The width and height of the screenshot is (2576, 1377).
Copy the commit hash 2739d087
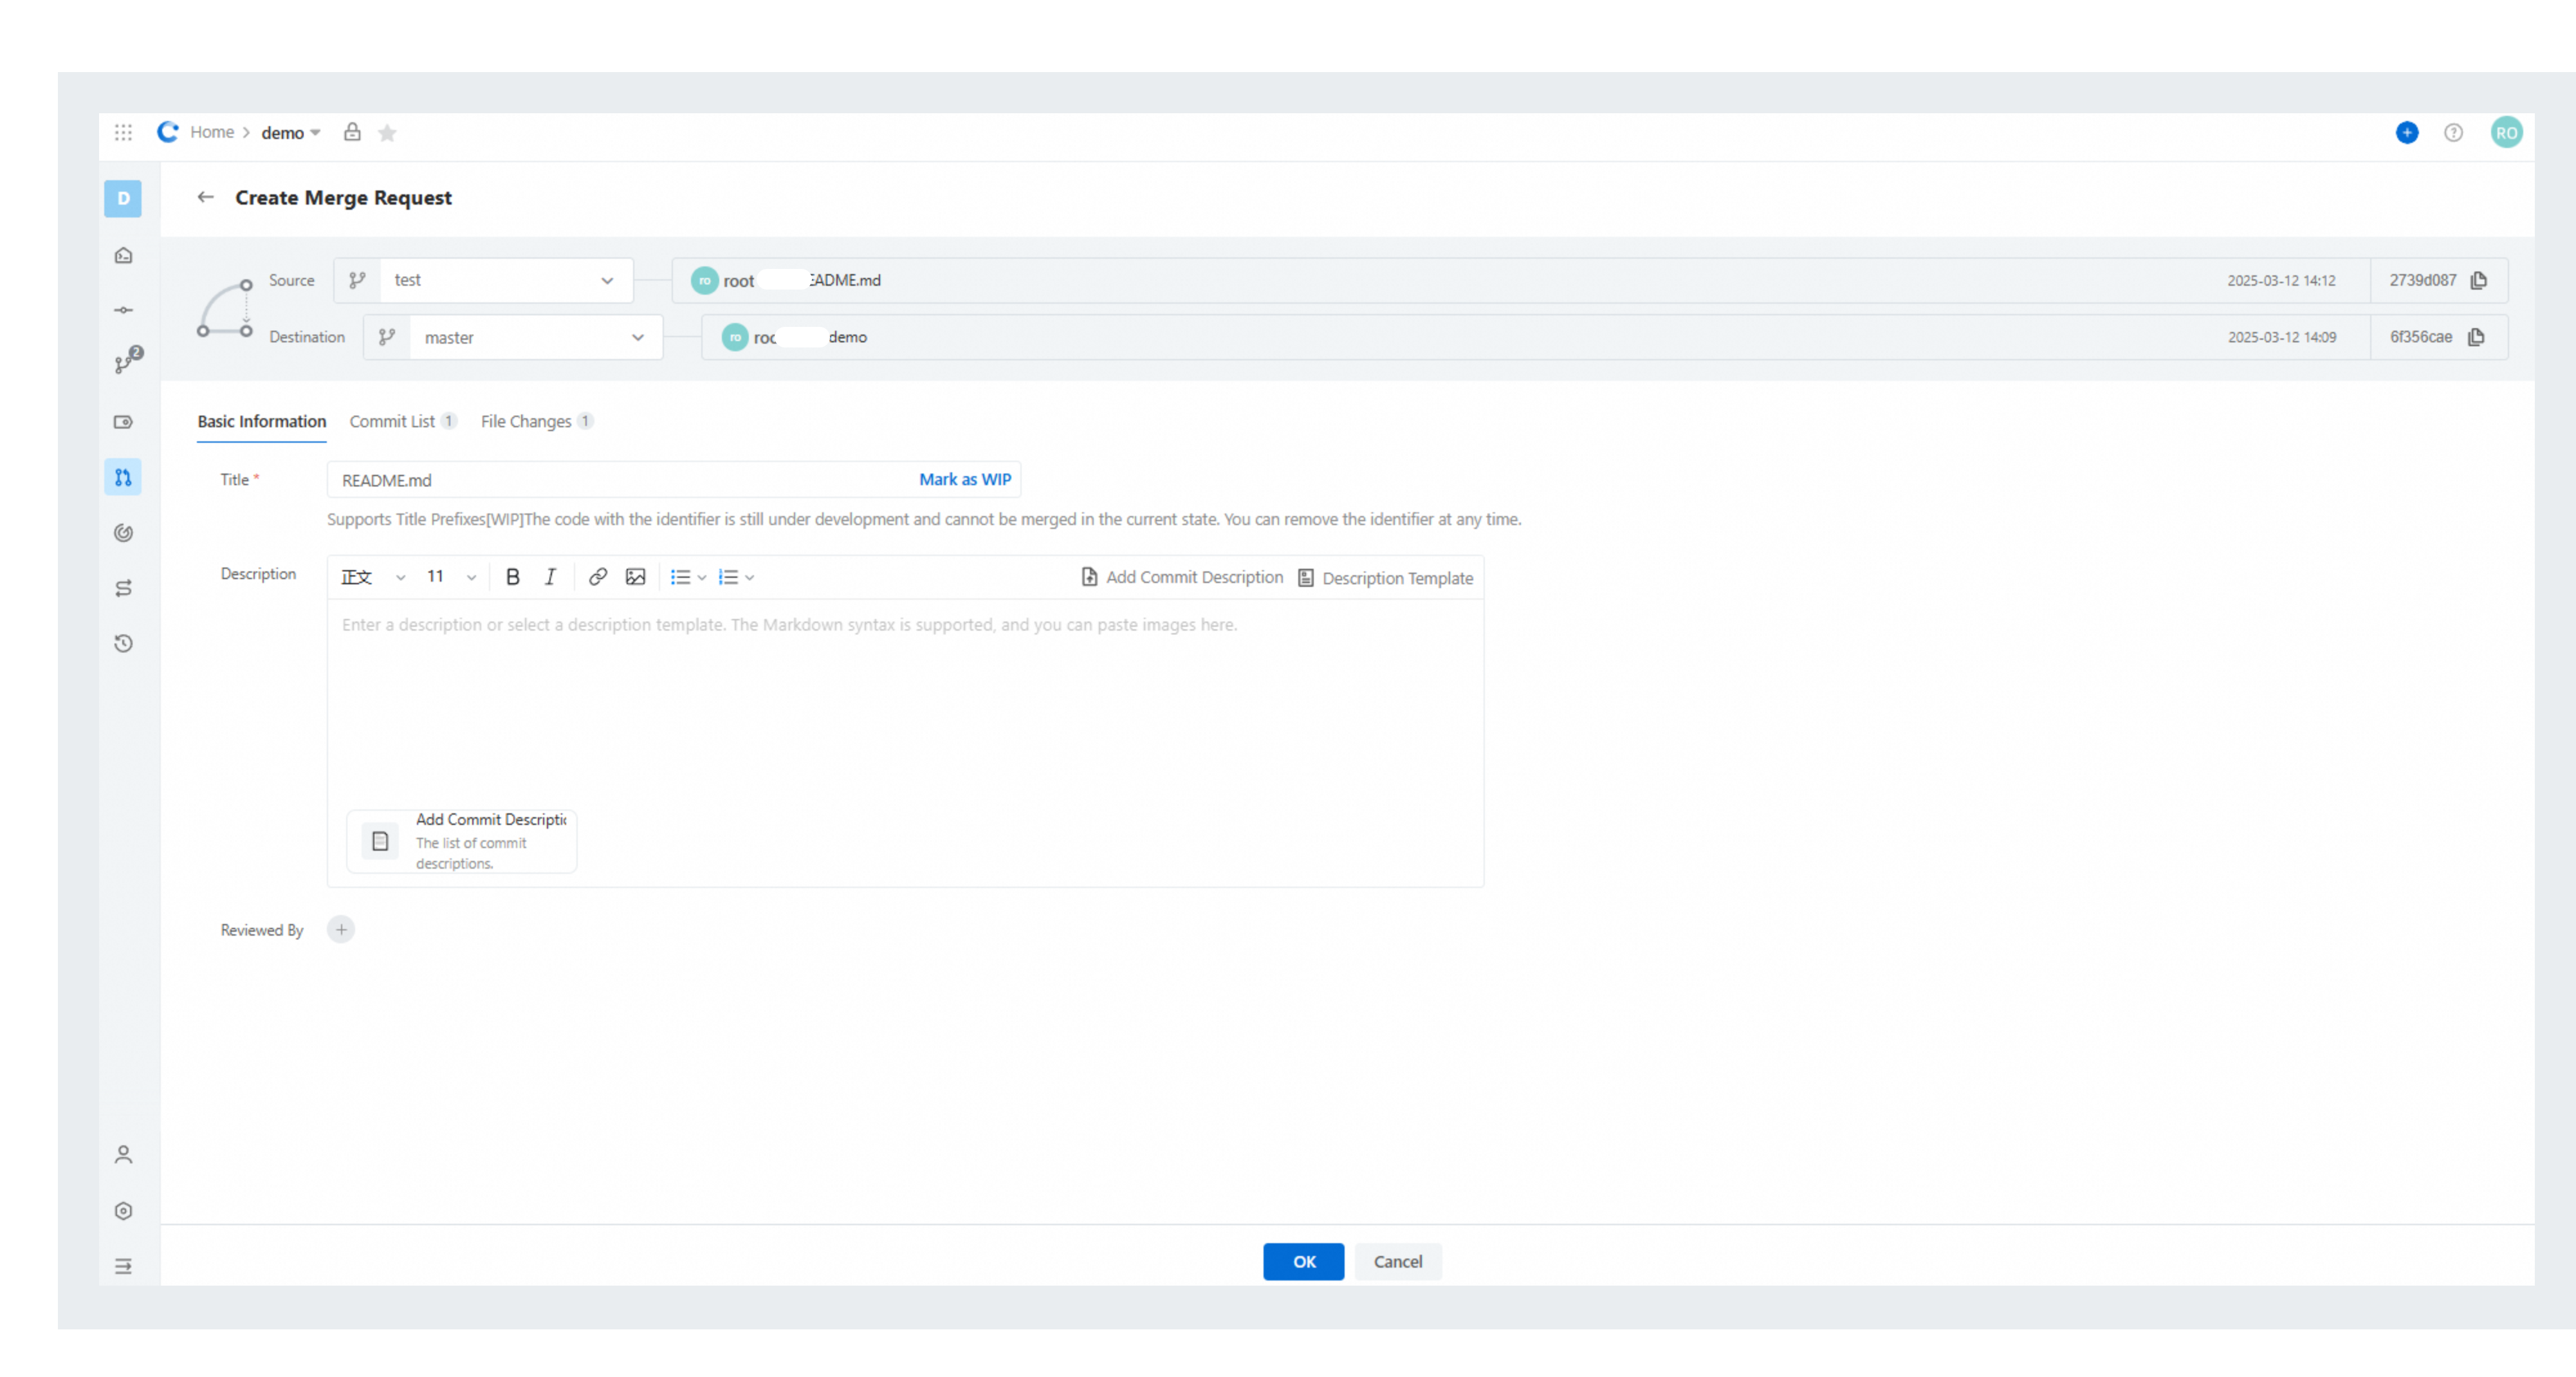[x=2479, y=280]
